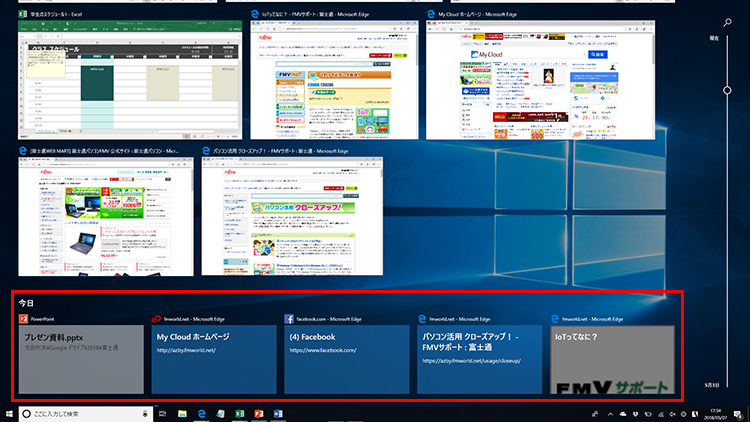
Task: Open the Action Center notification icon
Action: tap(738, 413)
